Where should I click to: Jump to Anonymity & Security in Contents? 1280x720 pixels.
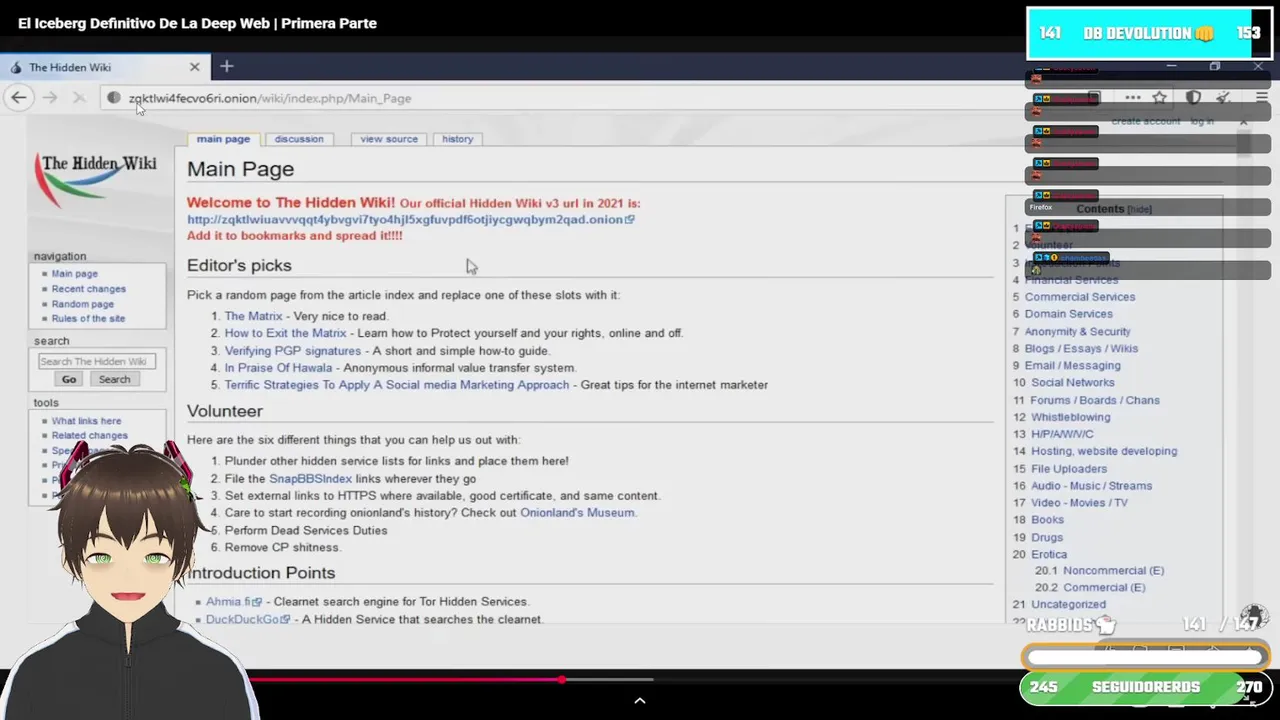pyautogui.click(x=1077, y=332)
